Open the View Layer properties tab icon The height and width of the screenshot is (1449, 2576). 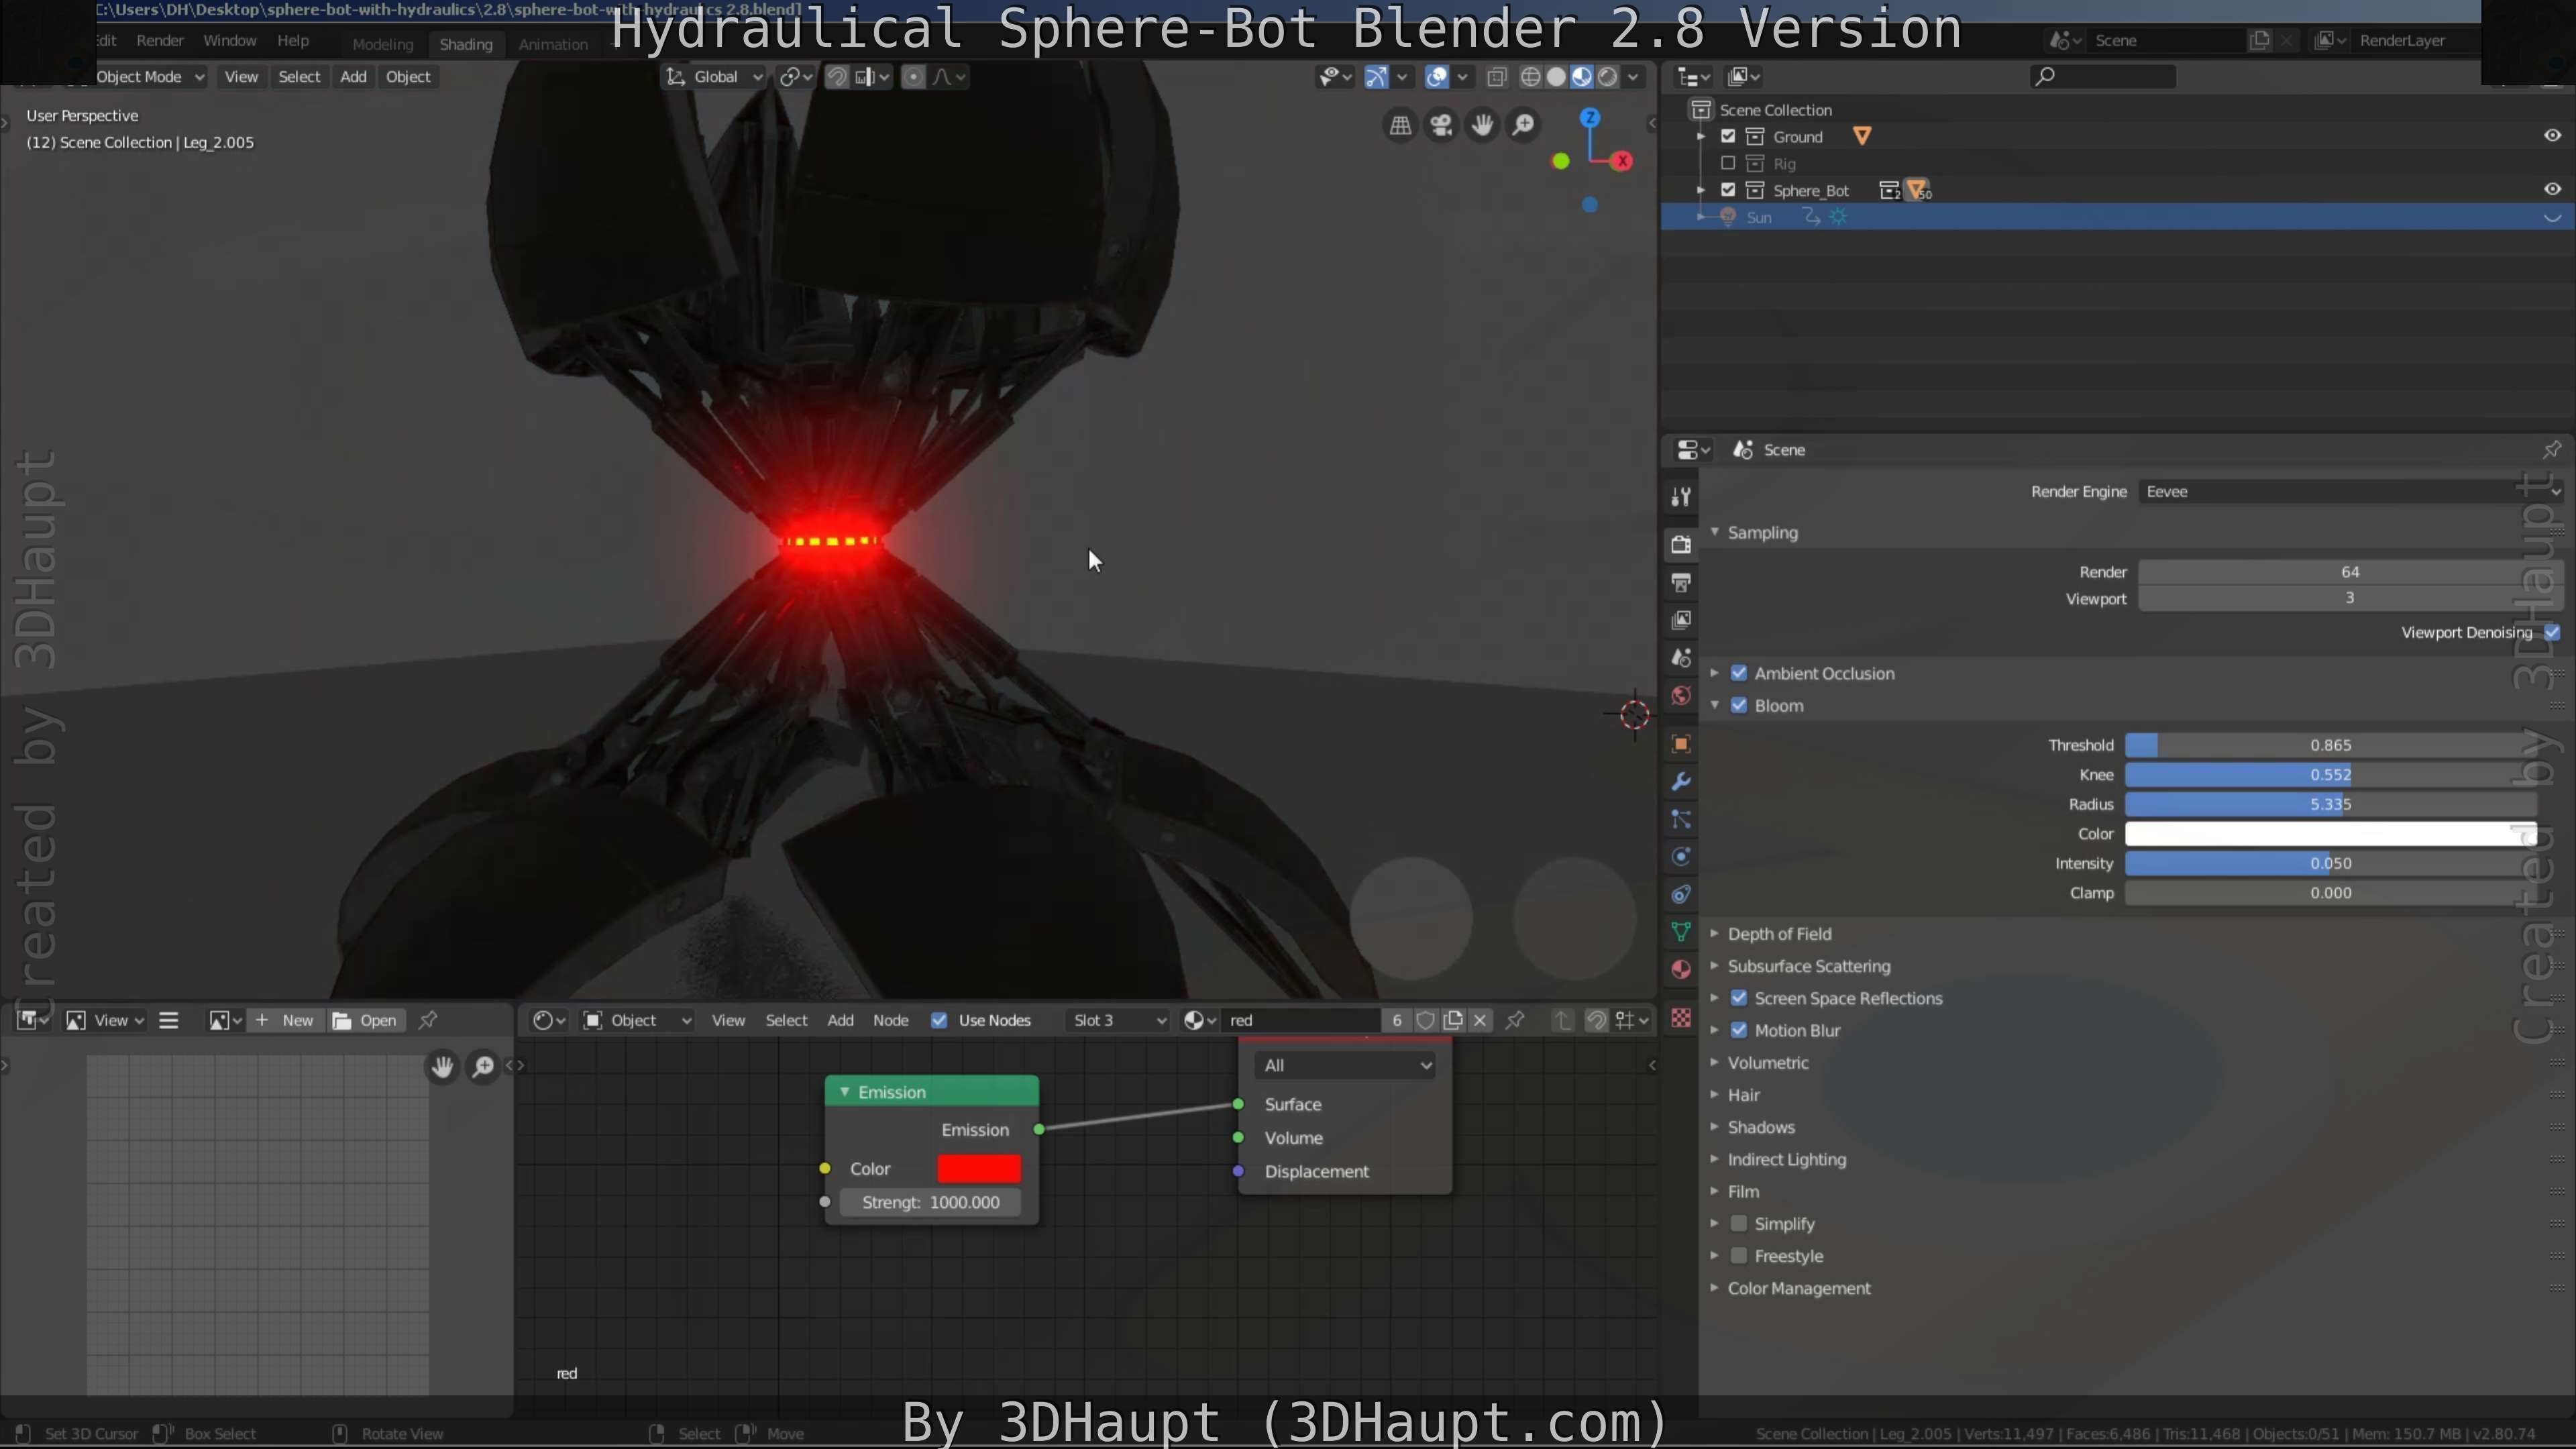tap(1681, 620)
